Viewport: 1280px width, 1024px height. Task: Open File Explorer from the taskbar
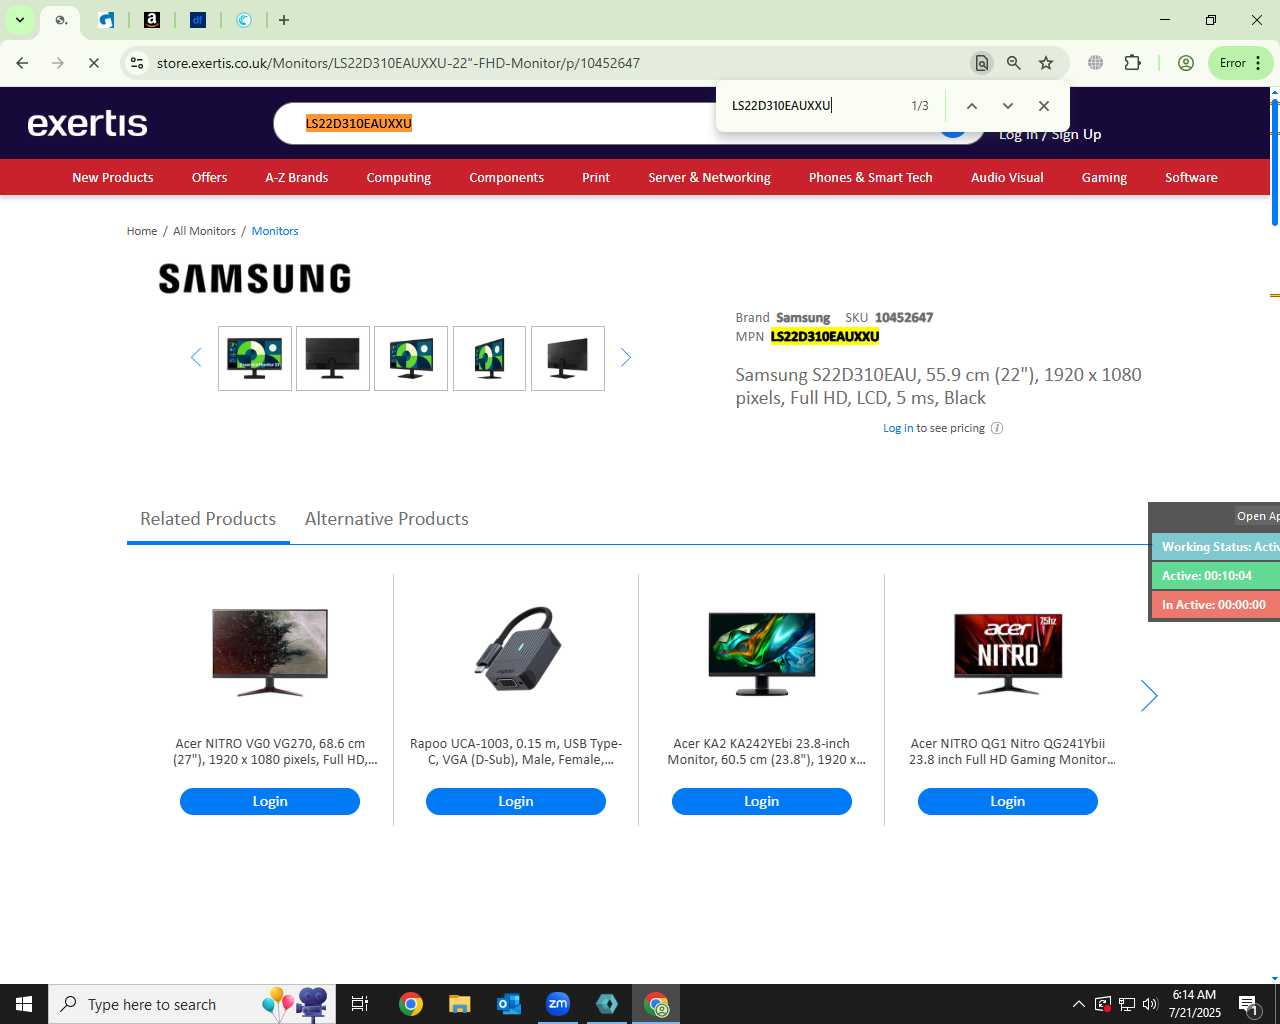click(459, 1004)
